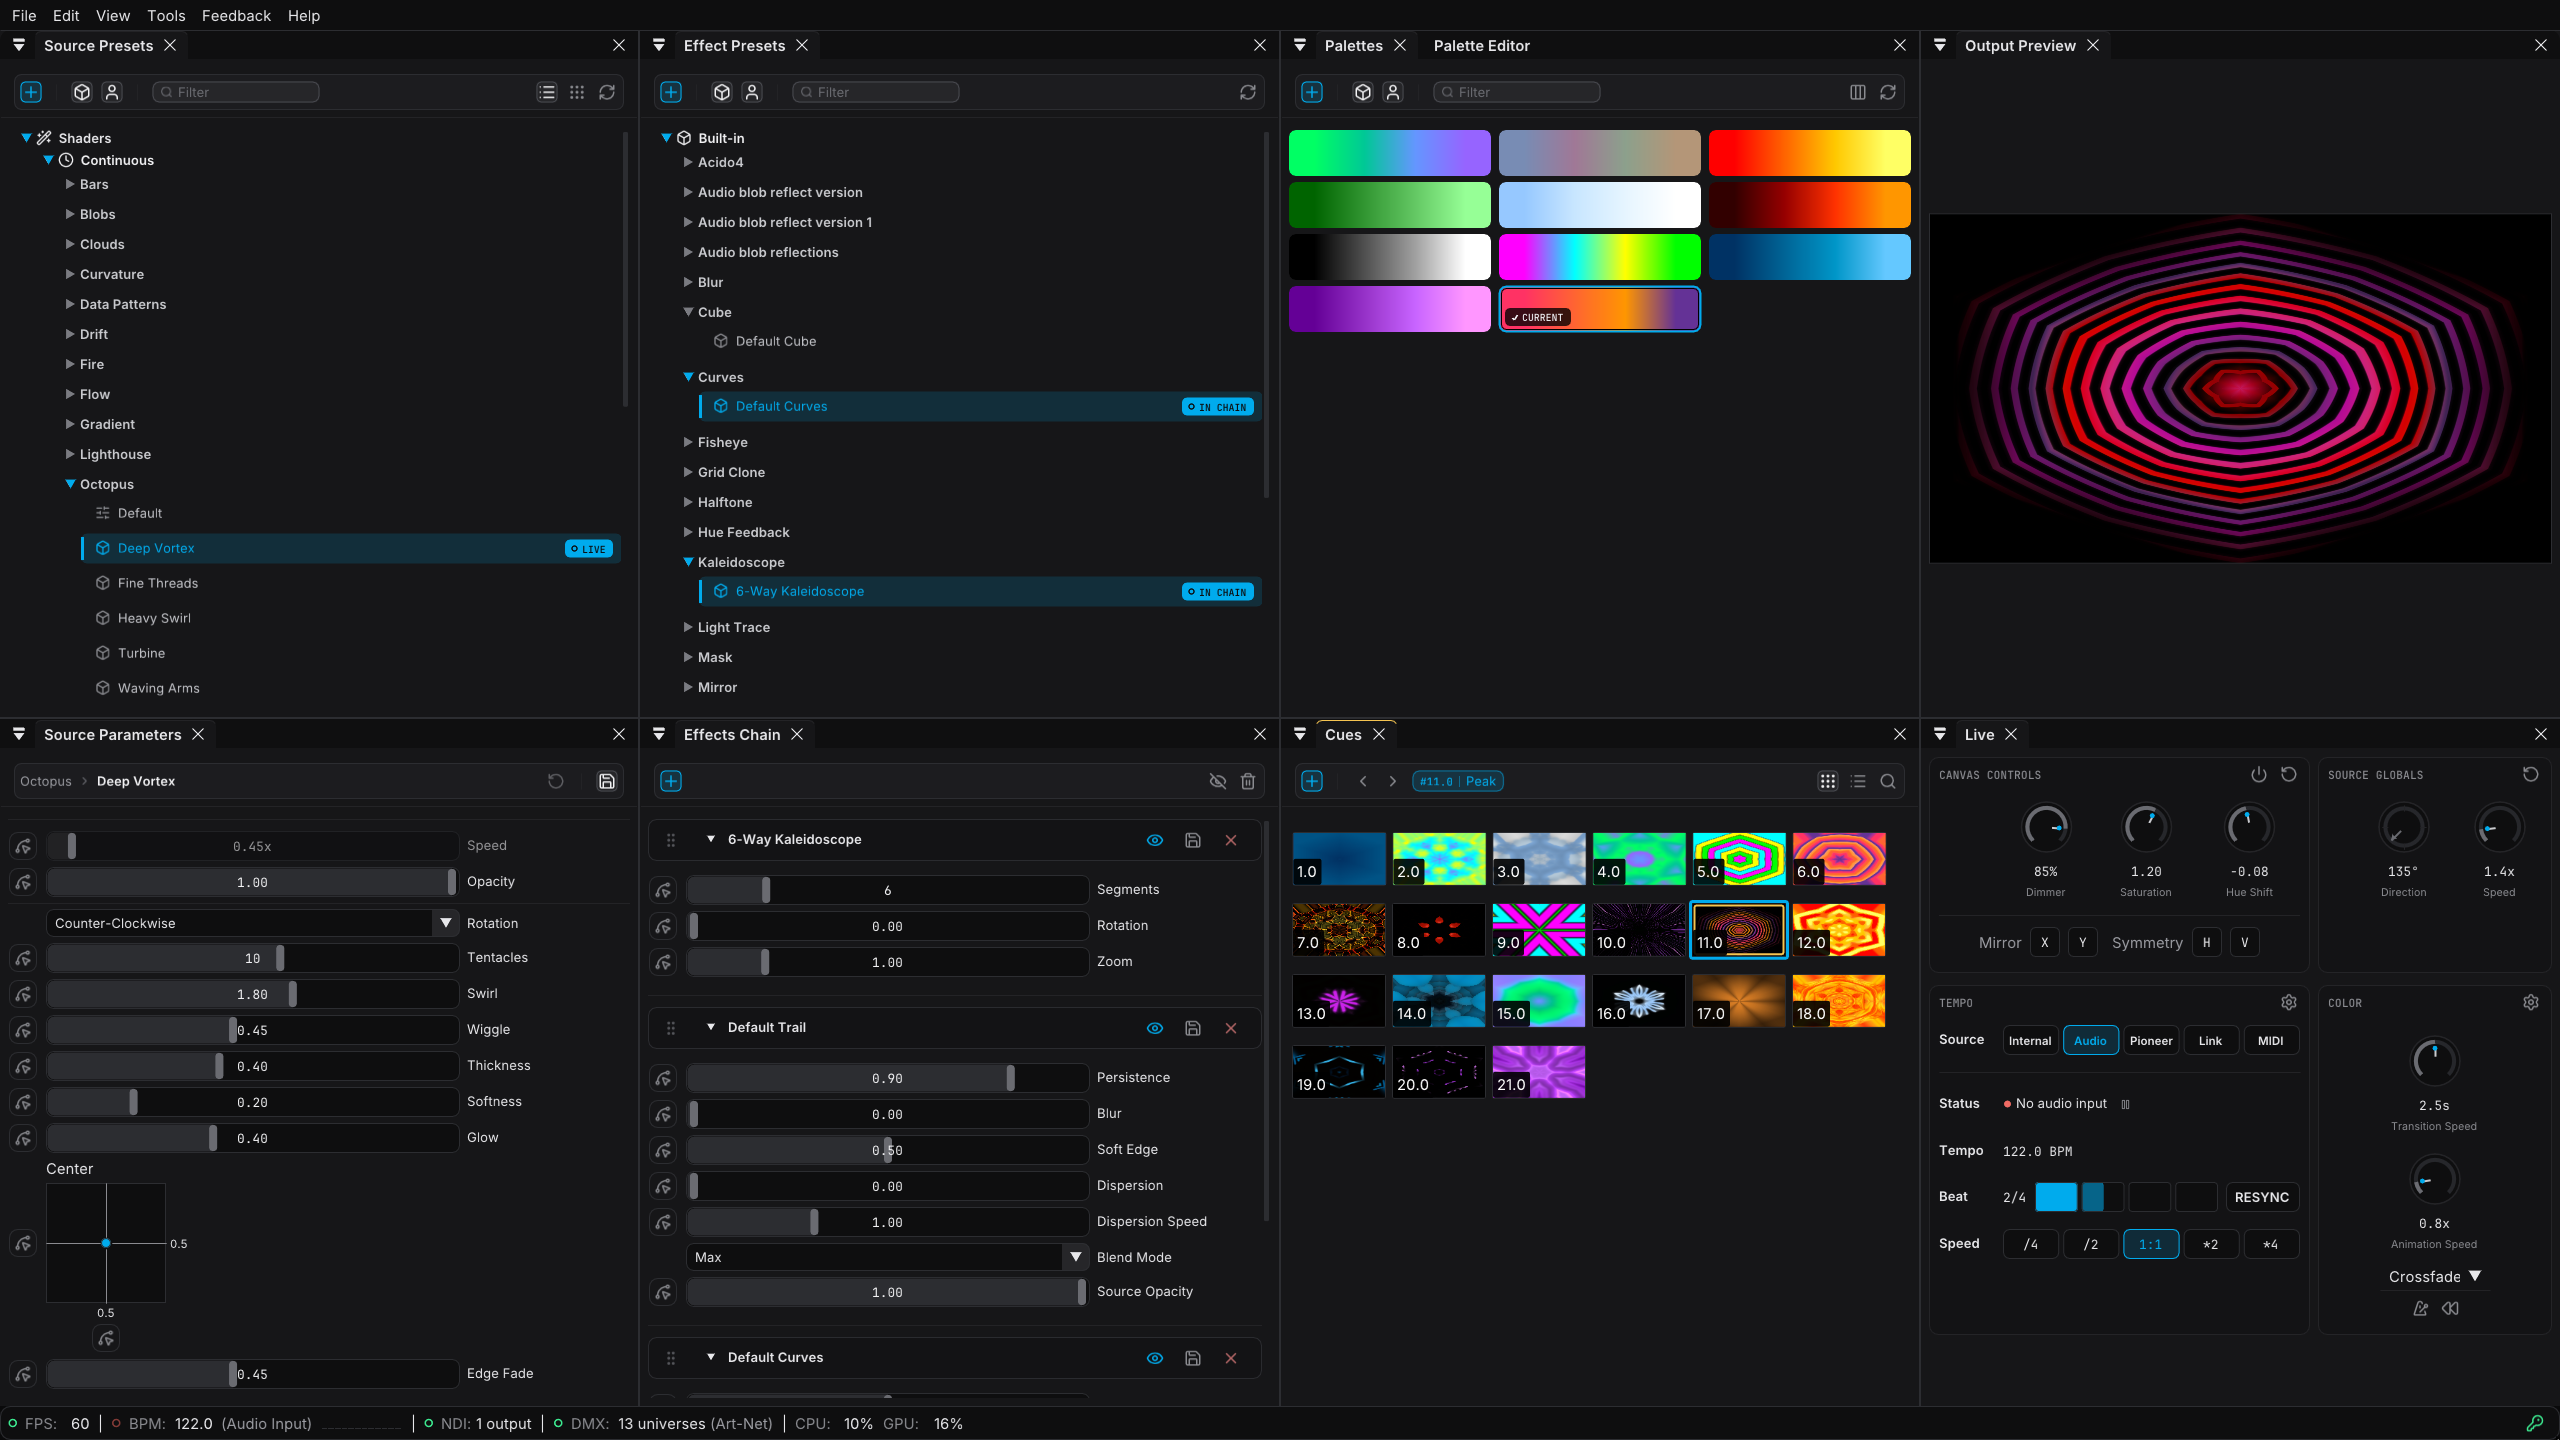Select Pioneer tempo source

pos(2150,1040)
